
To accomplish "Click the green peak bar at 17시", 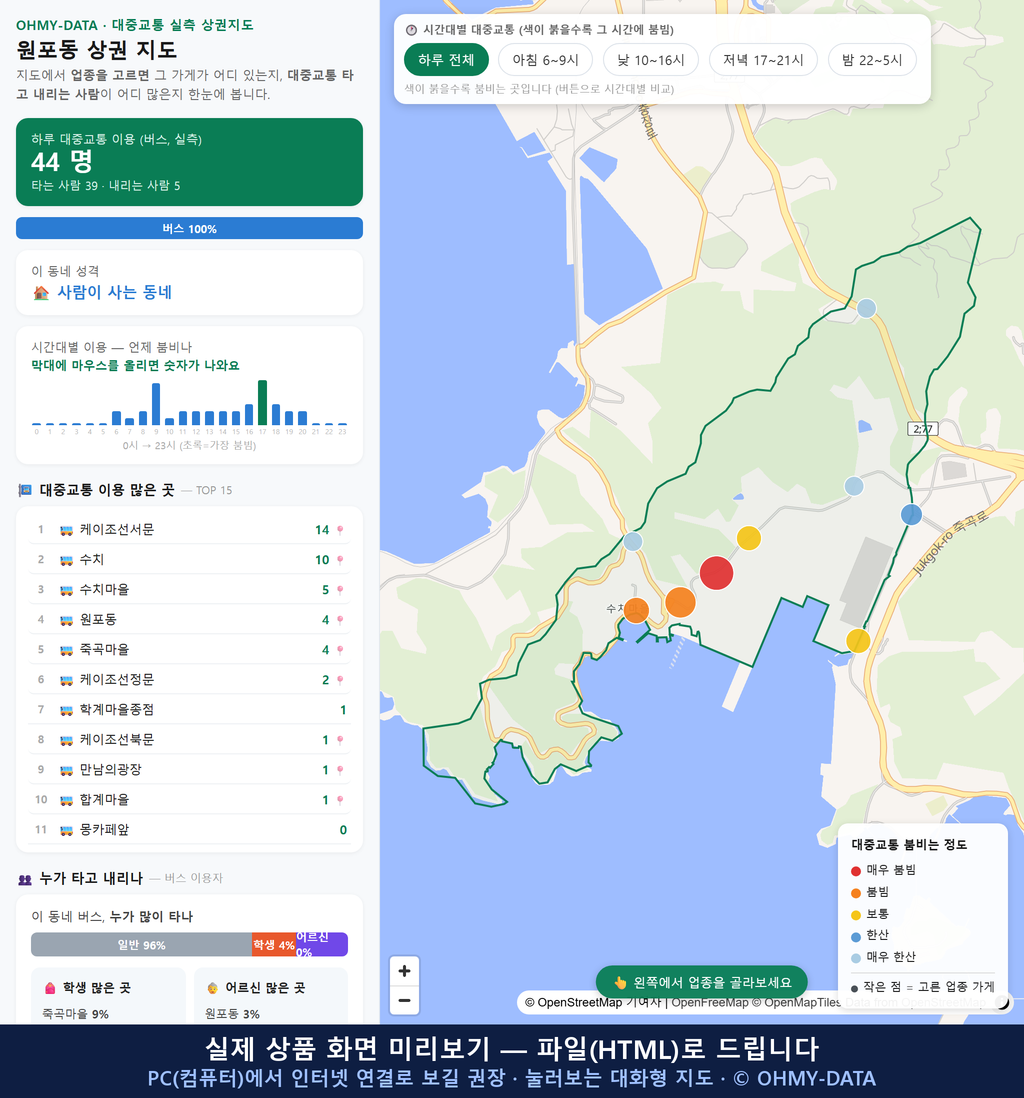I will (x=263, y=403).
